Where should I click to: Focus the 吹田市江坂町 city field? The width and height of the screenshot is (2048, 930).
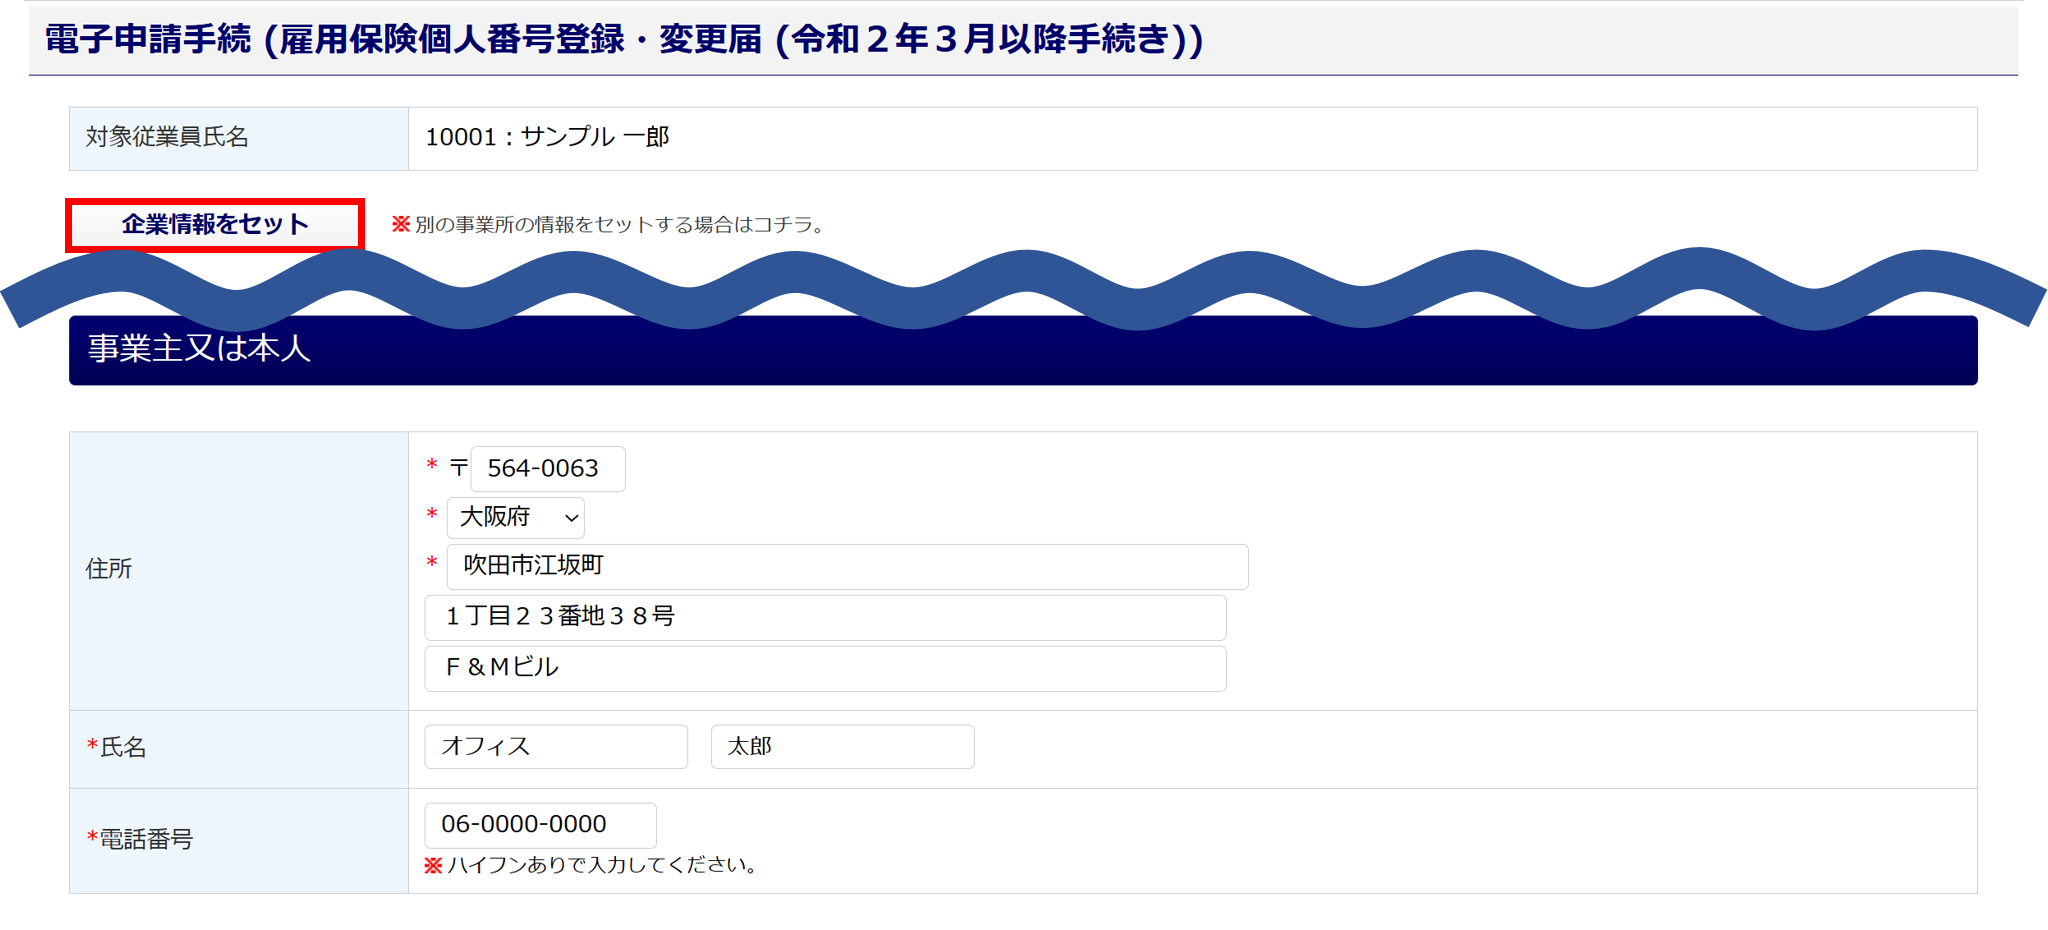846,567
